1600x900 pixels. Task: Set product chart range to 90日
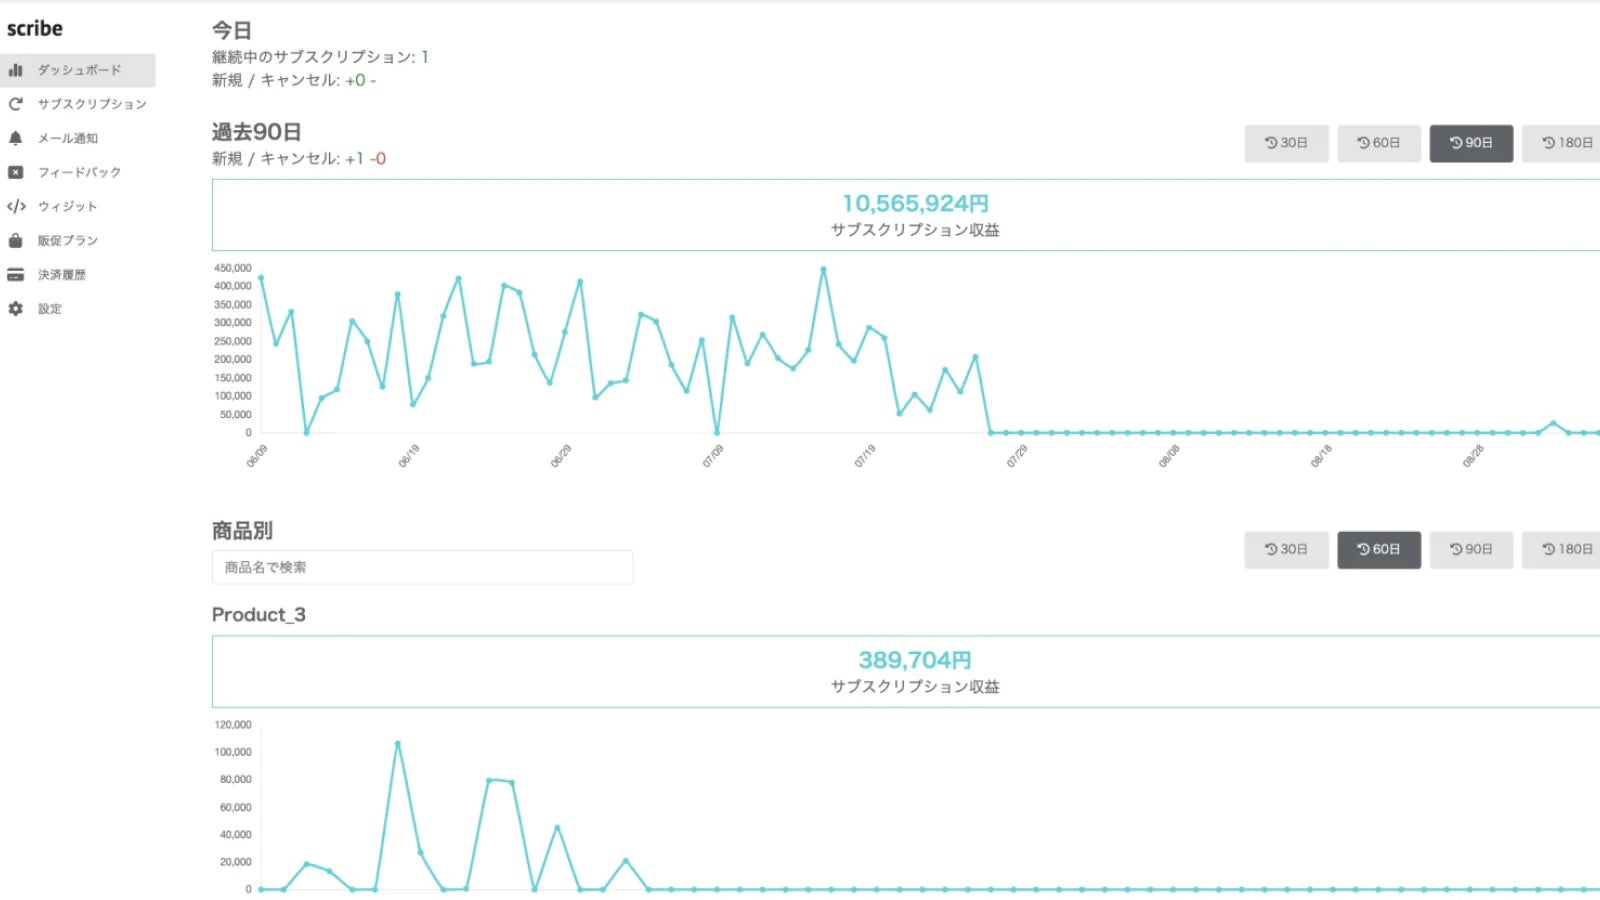[x=1471, y=549]
